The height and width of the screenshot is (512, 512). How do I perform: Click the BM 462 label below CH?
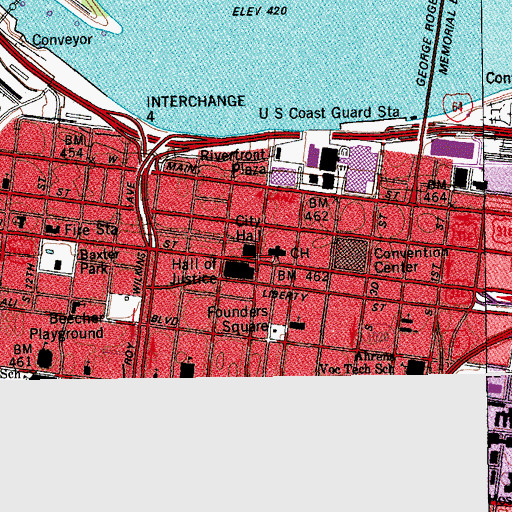pyautogui.click(x=303, y=276)
